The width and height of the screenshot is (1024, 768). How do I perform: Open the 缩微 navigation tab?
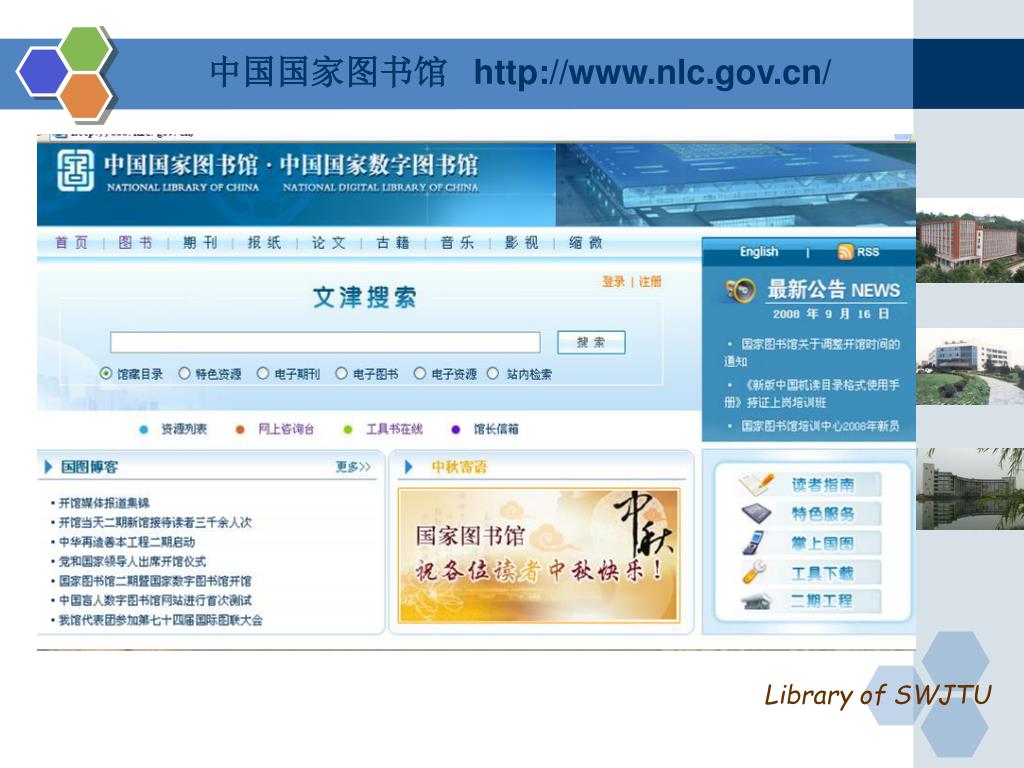click(585, 243)
